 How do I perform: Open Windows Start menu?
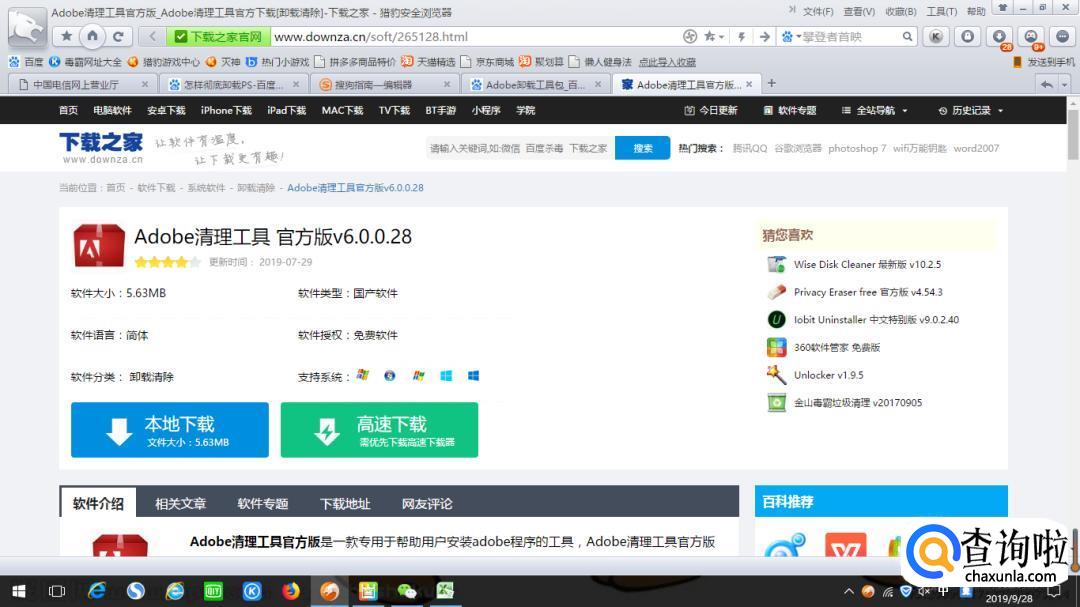19,591
